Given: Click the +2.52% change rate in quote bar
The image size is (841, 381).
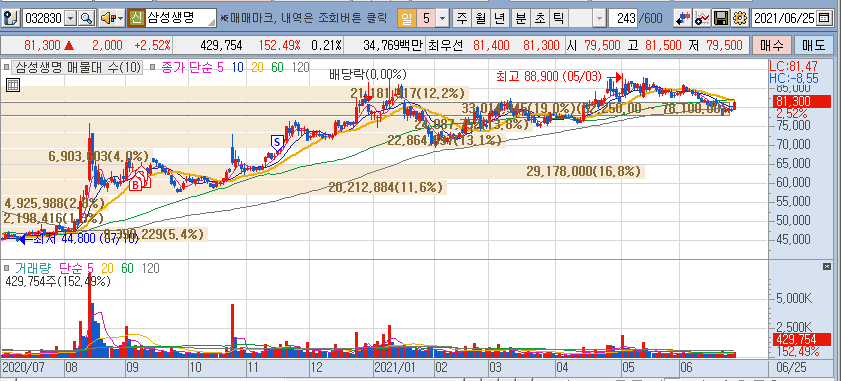Looking at the screenshot, I should 151,45.
